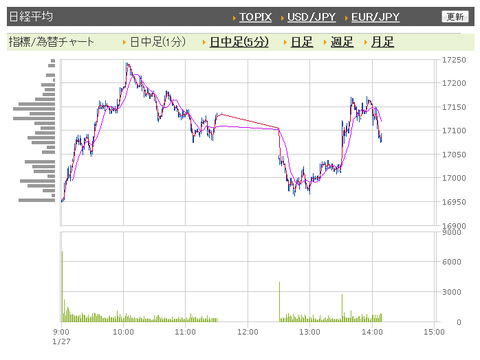
Task: Switch to 日足 daily chart
Action: click(x=302, y=42)
